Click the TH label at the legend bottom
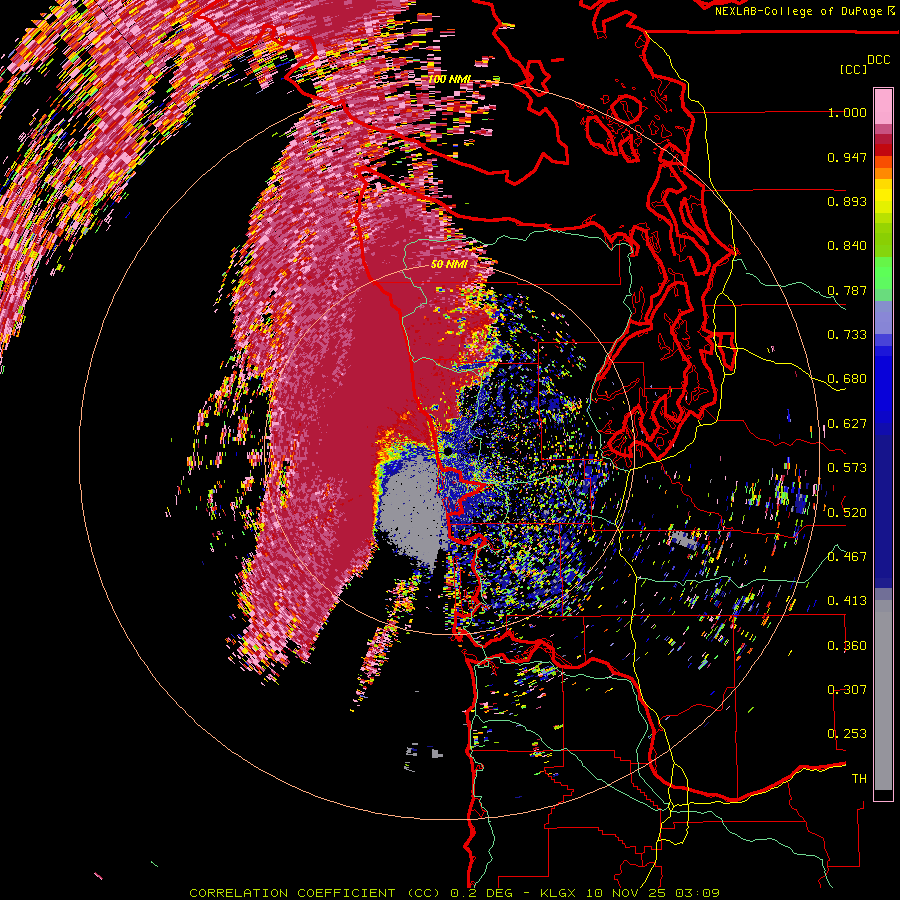Image resolution: width=900 pixels, height=900 pixels. 859,778
